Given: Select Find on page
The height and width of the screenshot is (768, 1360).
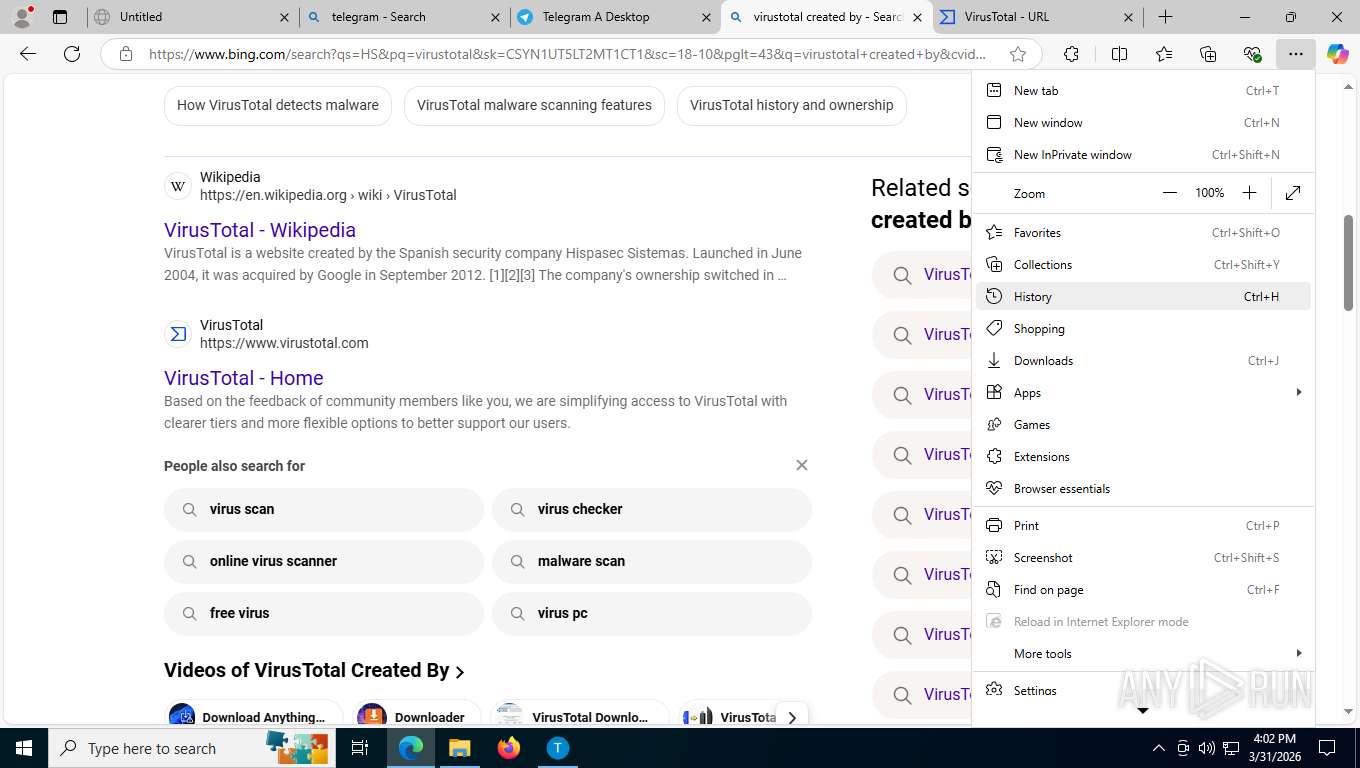Looking at the screenshot, I should (1143, 590).
